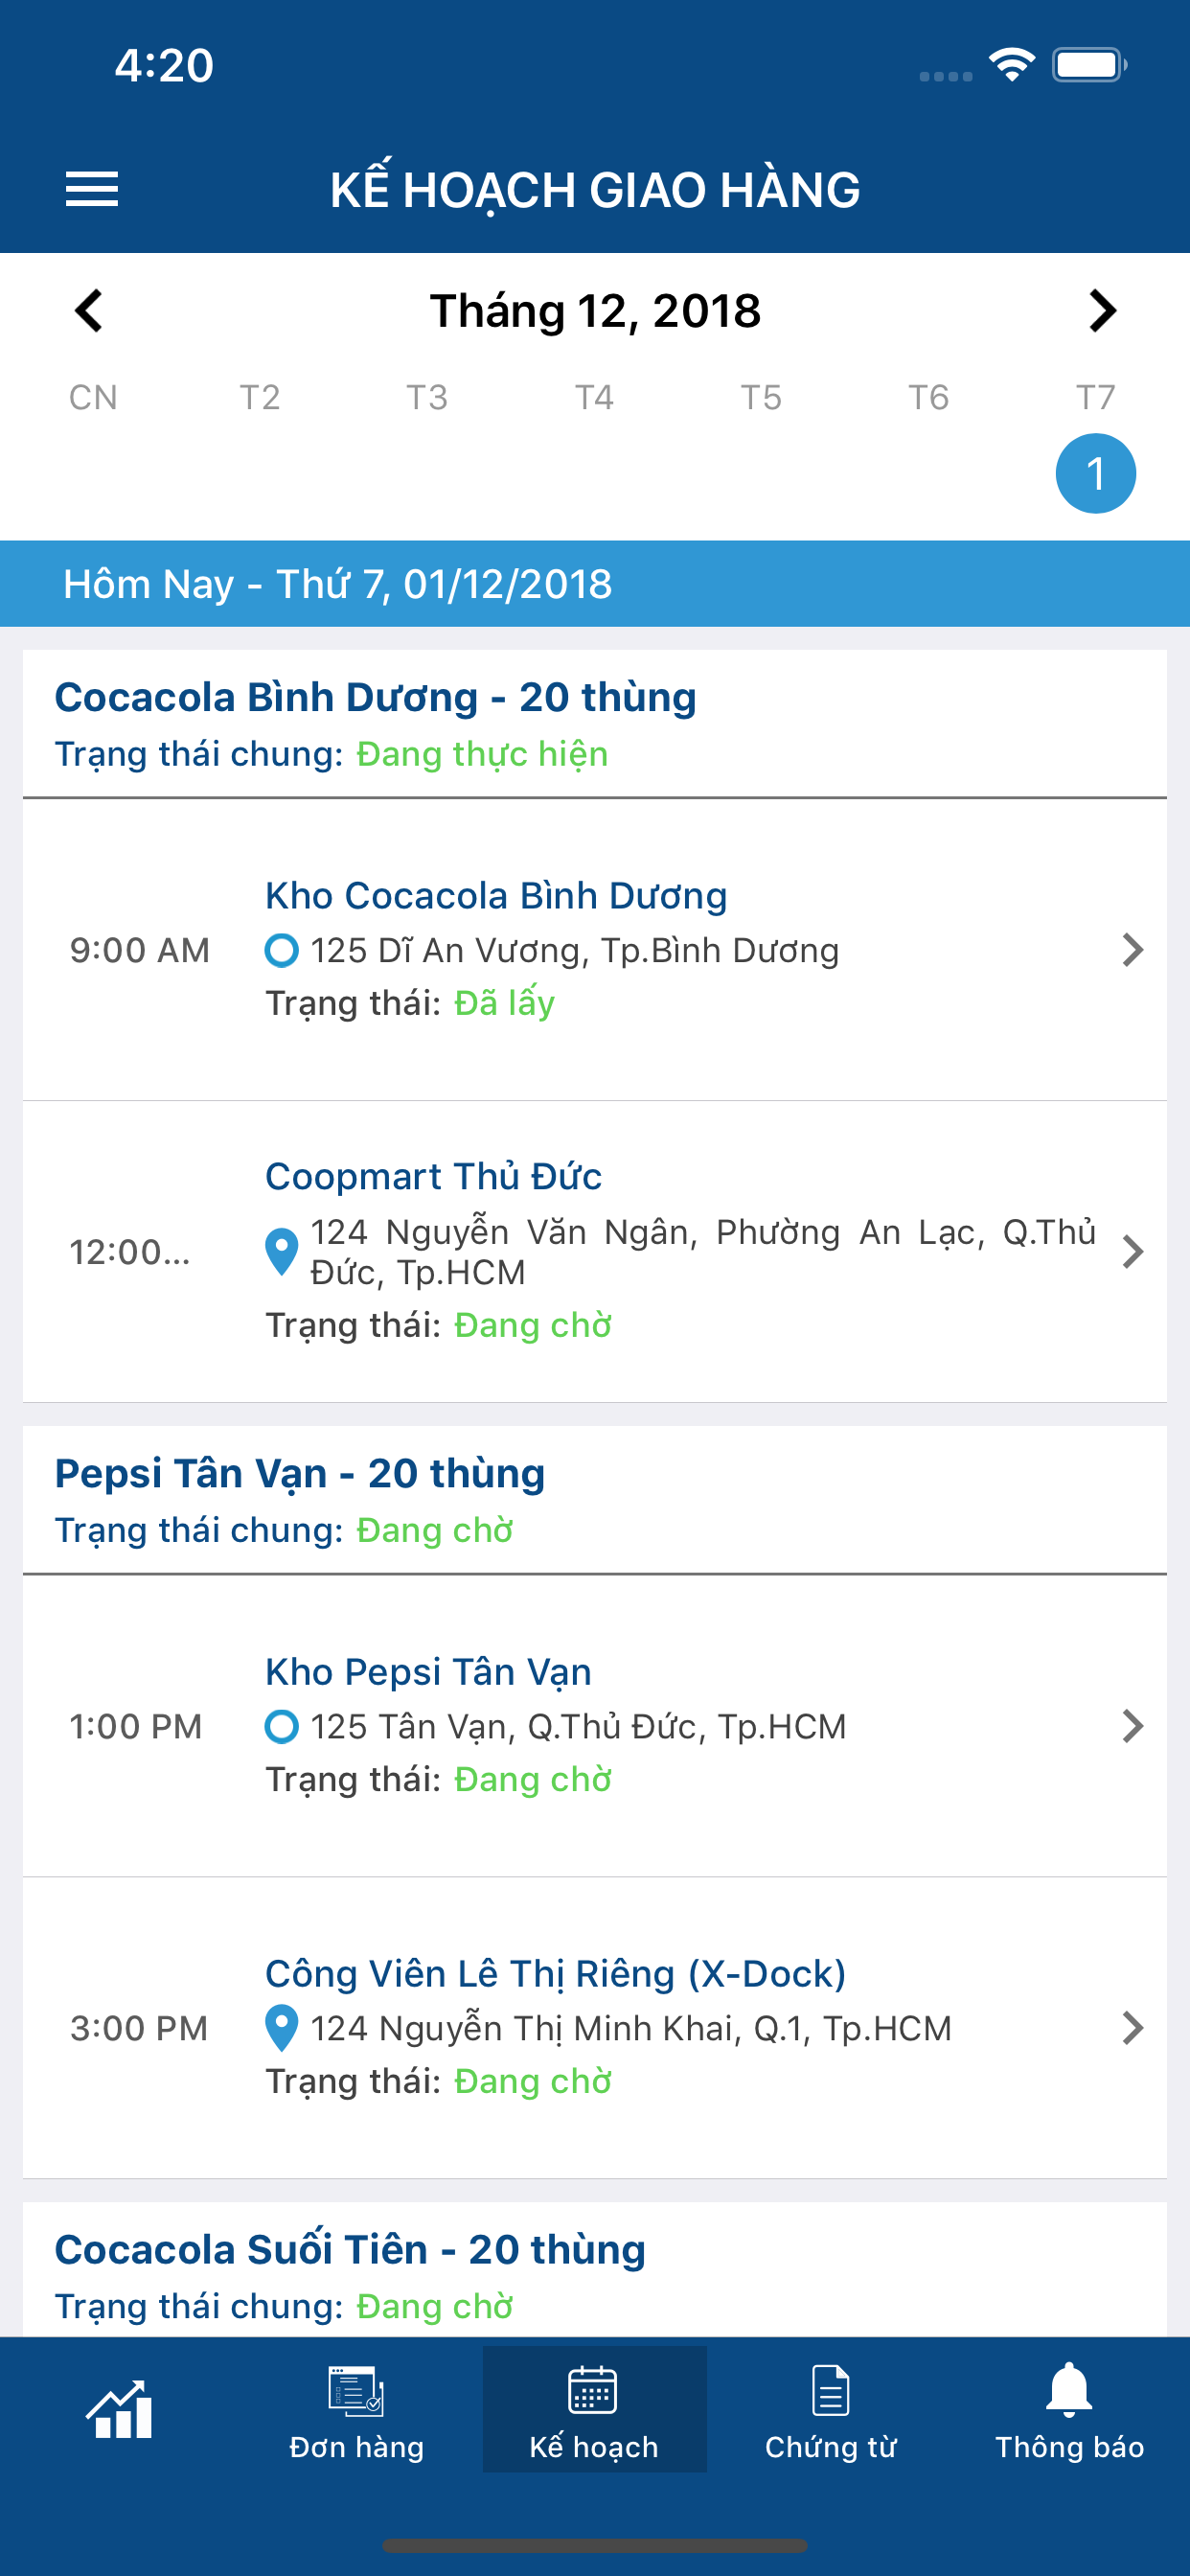Open the hamburger menu
Screen dimensions: 1190x2576
click(92, 189)
